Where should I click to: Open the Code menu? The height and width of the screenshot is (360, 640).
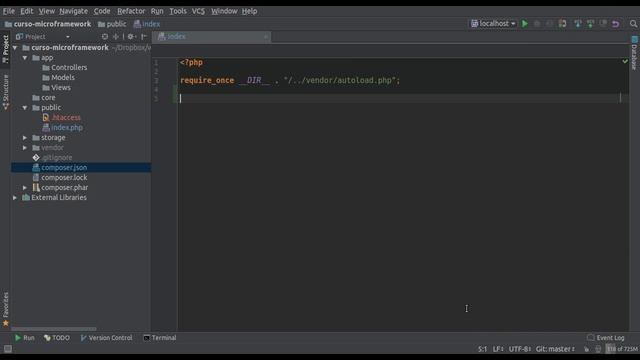tap(102, 11)
